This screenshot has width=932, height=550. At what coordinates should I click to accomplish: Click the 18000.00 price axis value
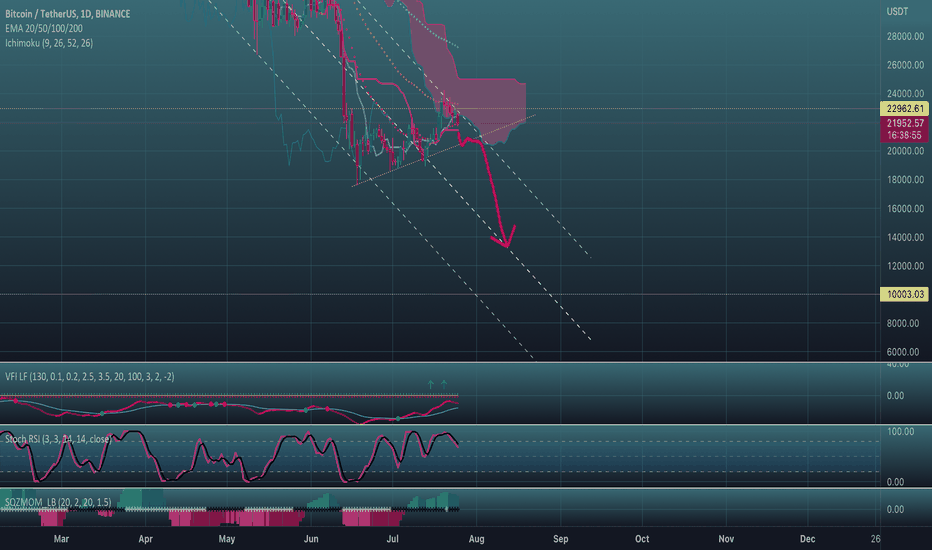click(905, 180)
